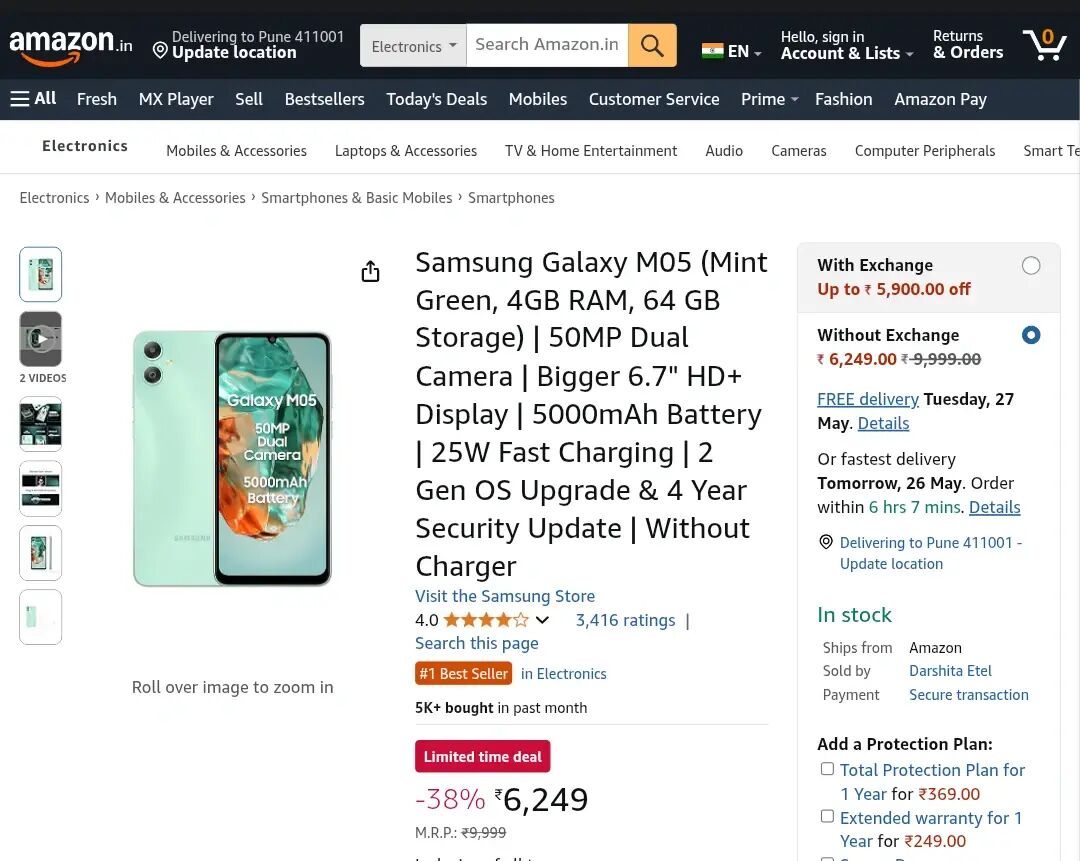Open the Electronics search category dropdown

(413, 46)
